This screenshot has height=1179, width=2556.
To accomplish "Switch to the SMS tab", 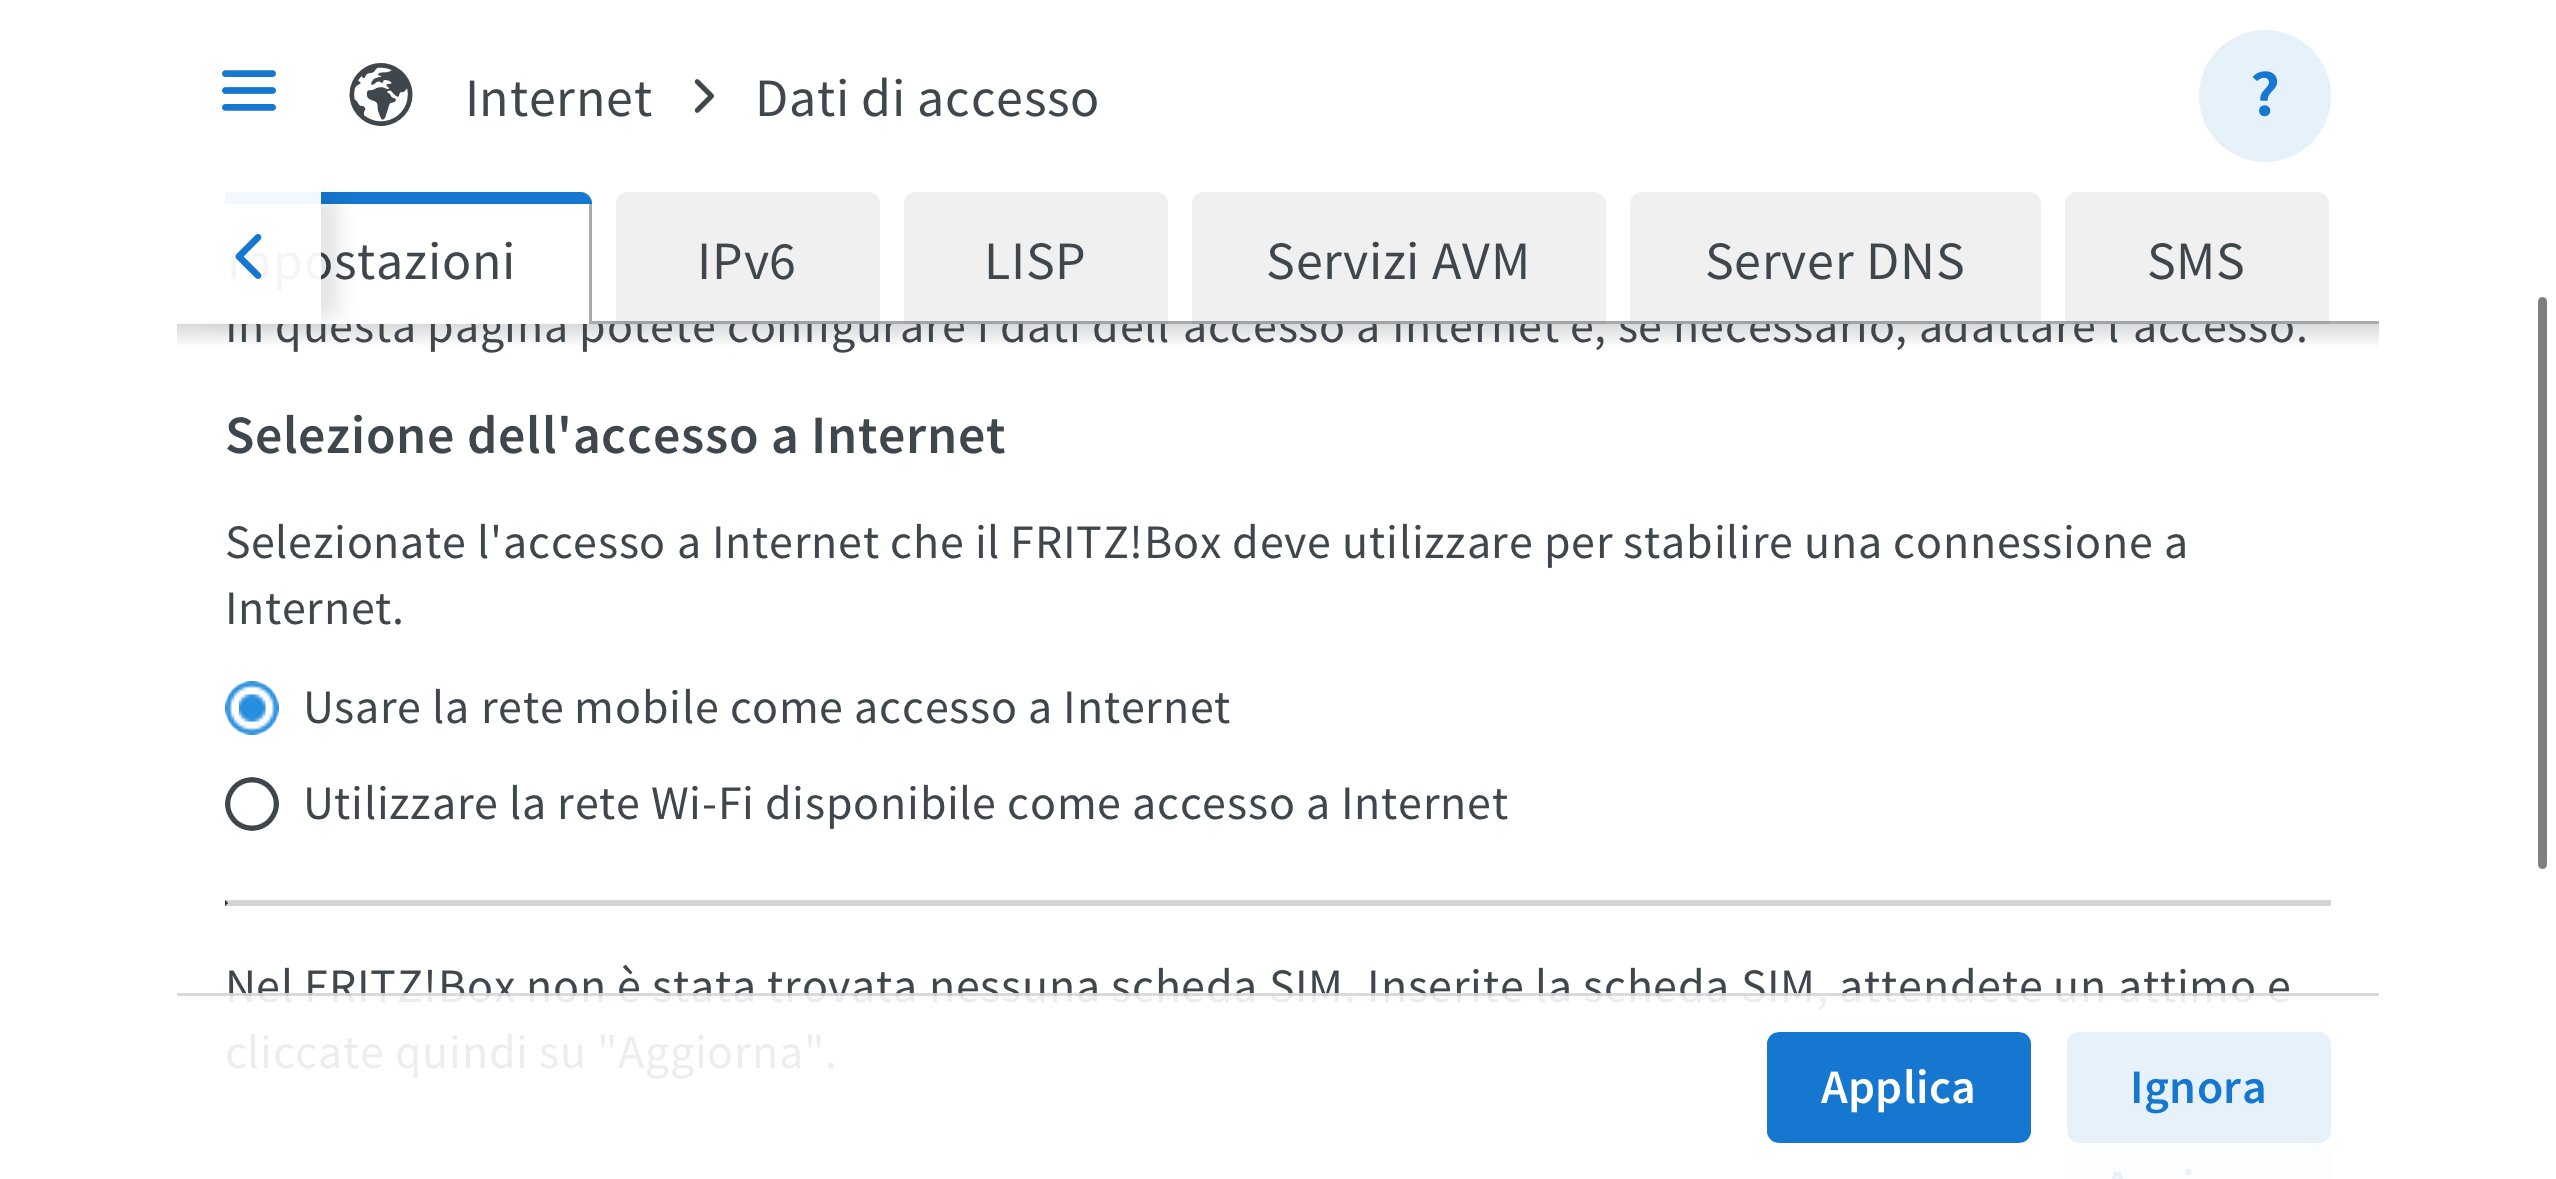I will [2195, 261].
